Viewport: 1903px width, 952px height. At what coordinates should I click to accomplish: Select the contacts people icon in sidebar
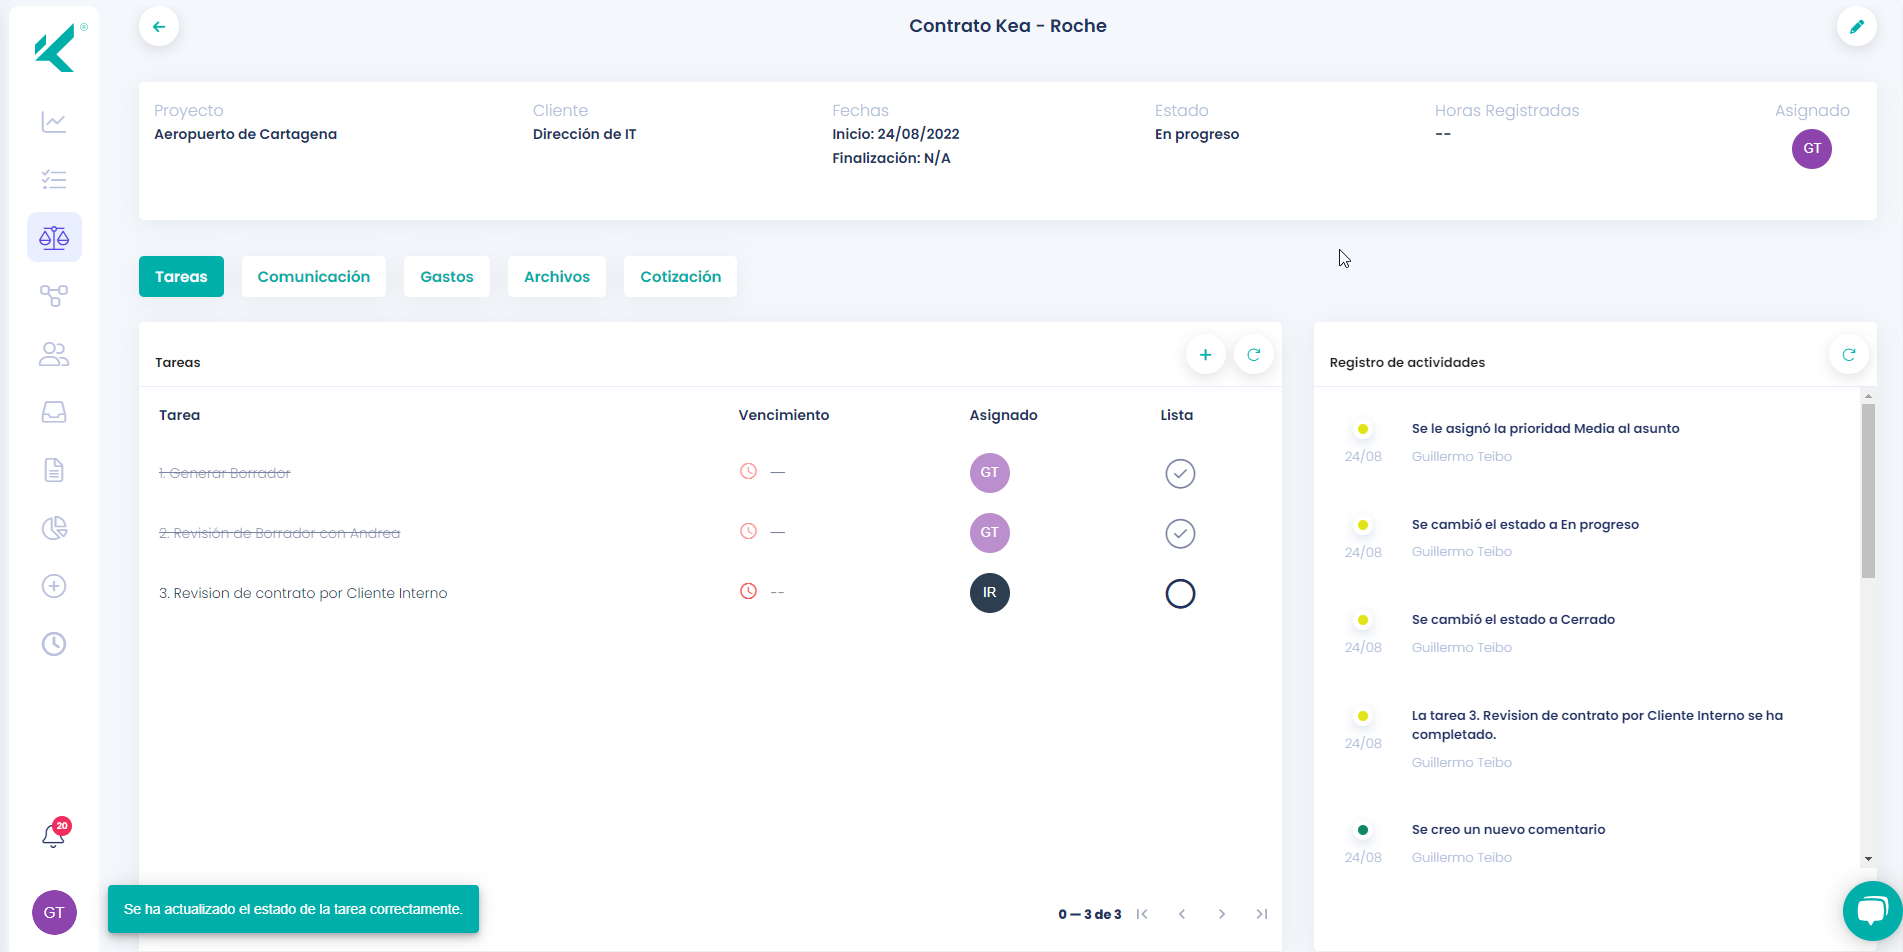(x=54, y=353)
